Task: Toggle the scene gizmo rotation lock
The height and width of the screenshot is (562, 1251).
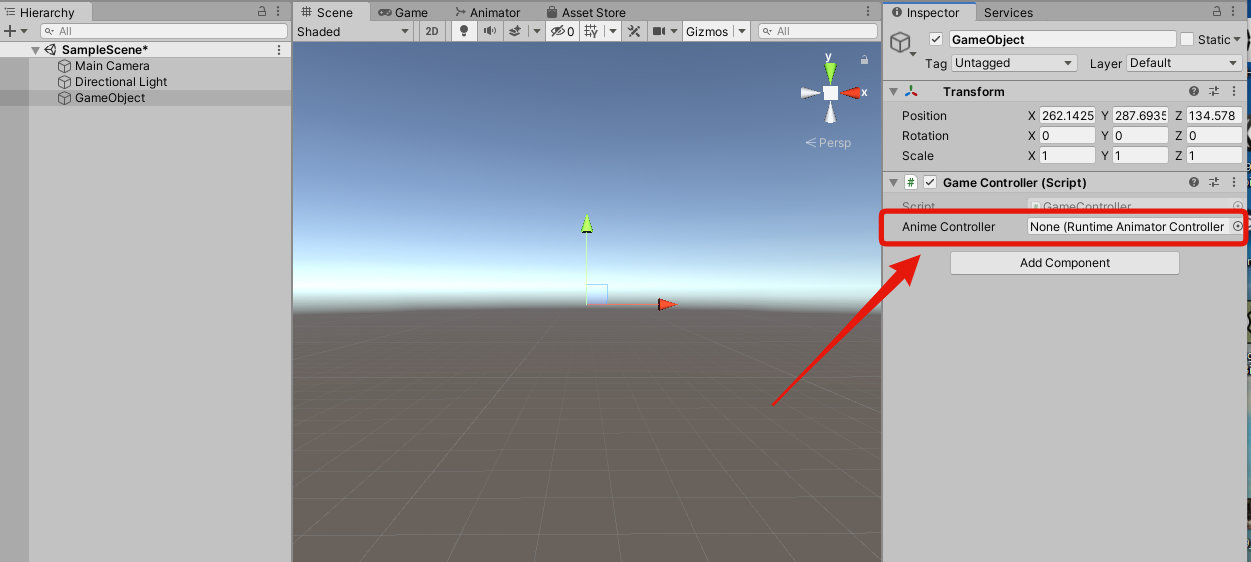Action: pos(864,61)
